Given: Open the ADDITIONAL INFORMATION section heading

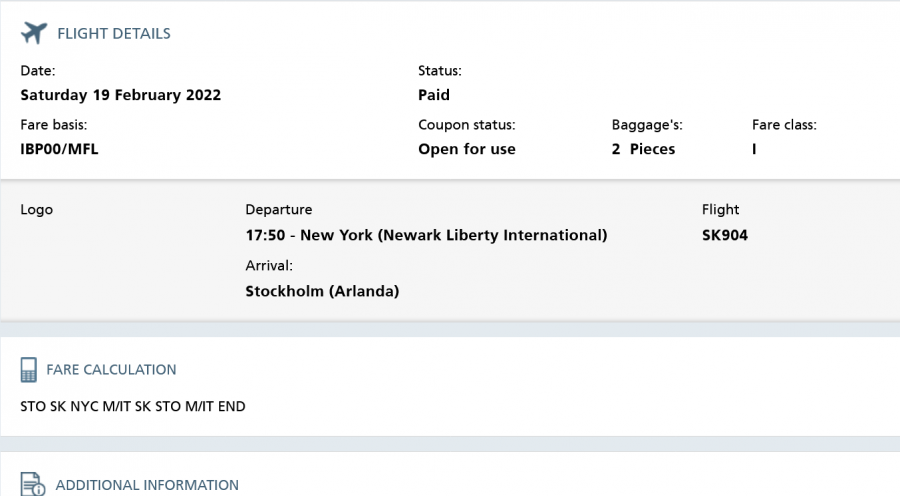Looking at the screenshot, I should (147, 485).
